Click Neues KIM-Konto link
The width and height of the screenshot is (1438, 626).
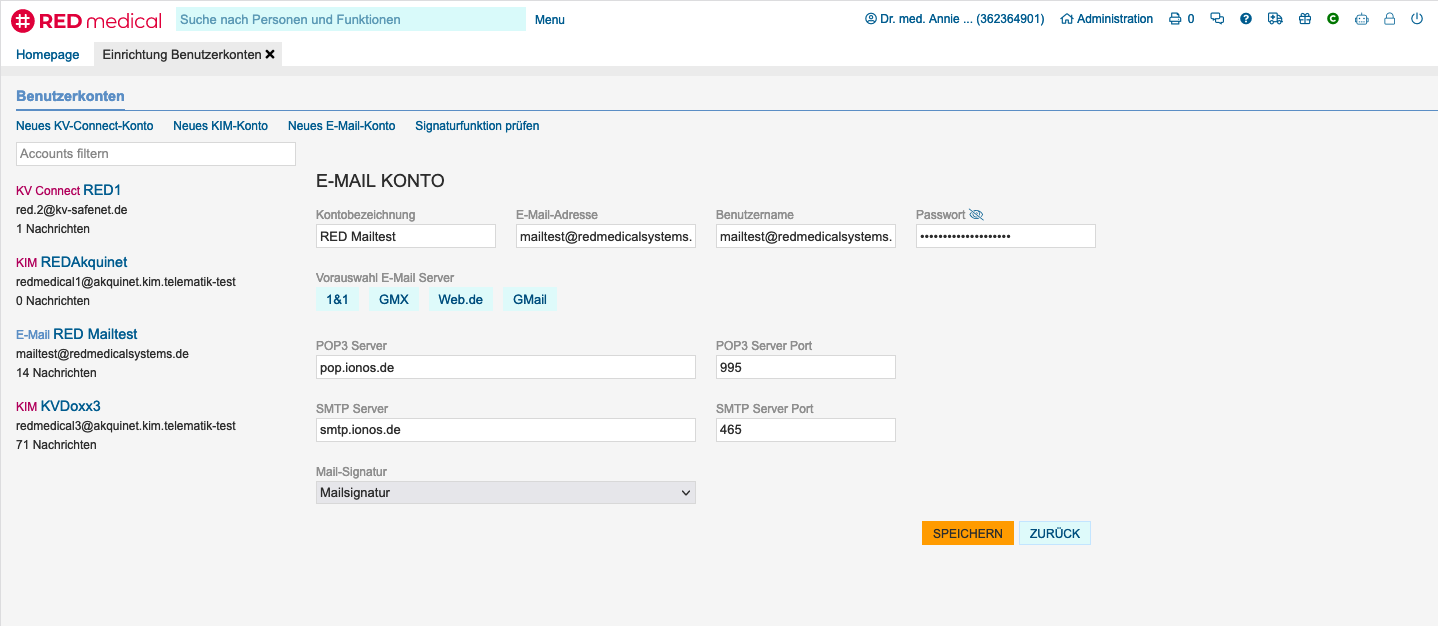(x=220, y=126)
